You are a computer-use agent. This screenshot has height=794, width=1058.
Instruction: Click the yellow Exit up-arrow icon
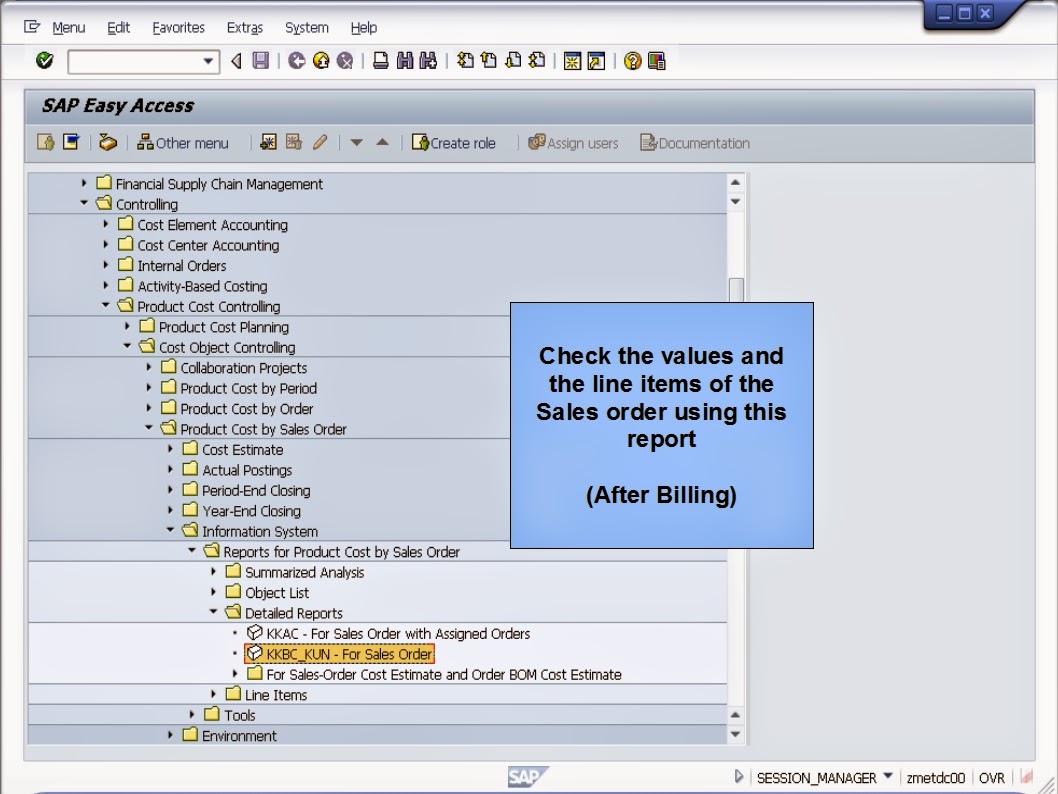click(321, 61)
